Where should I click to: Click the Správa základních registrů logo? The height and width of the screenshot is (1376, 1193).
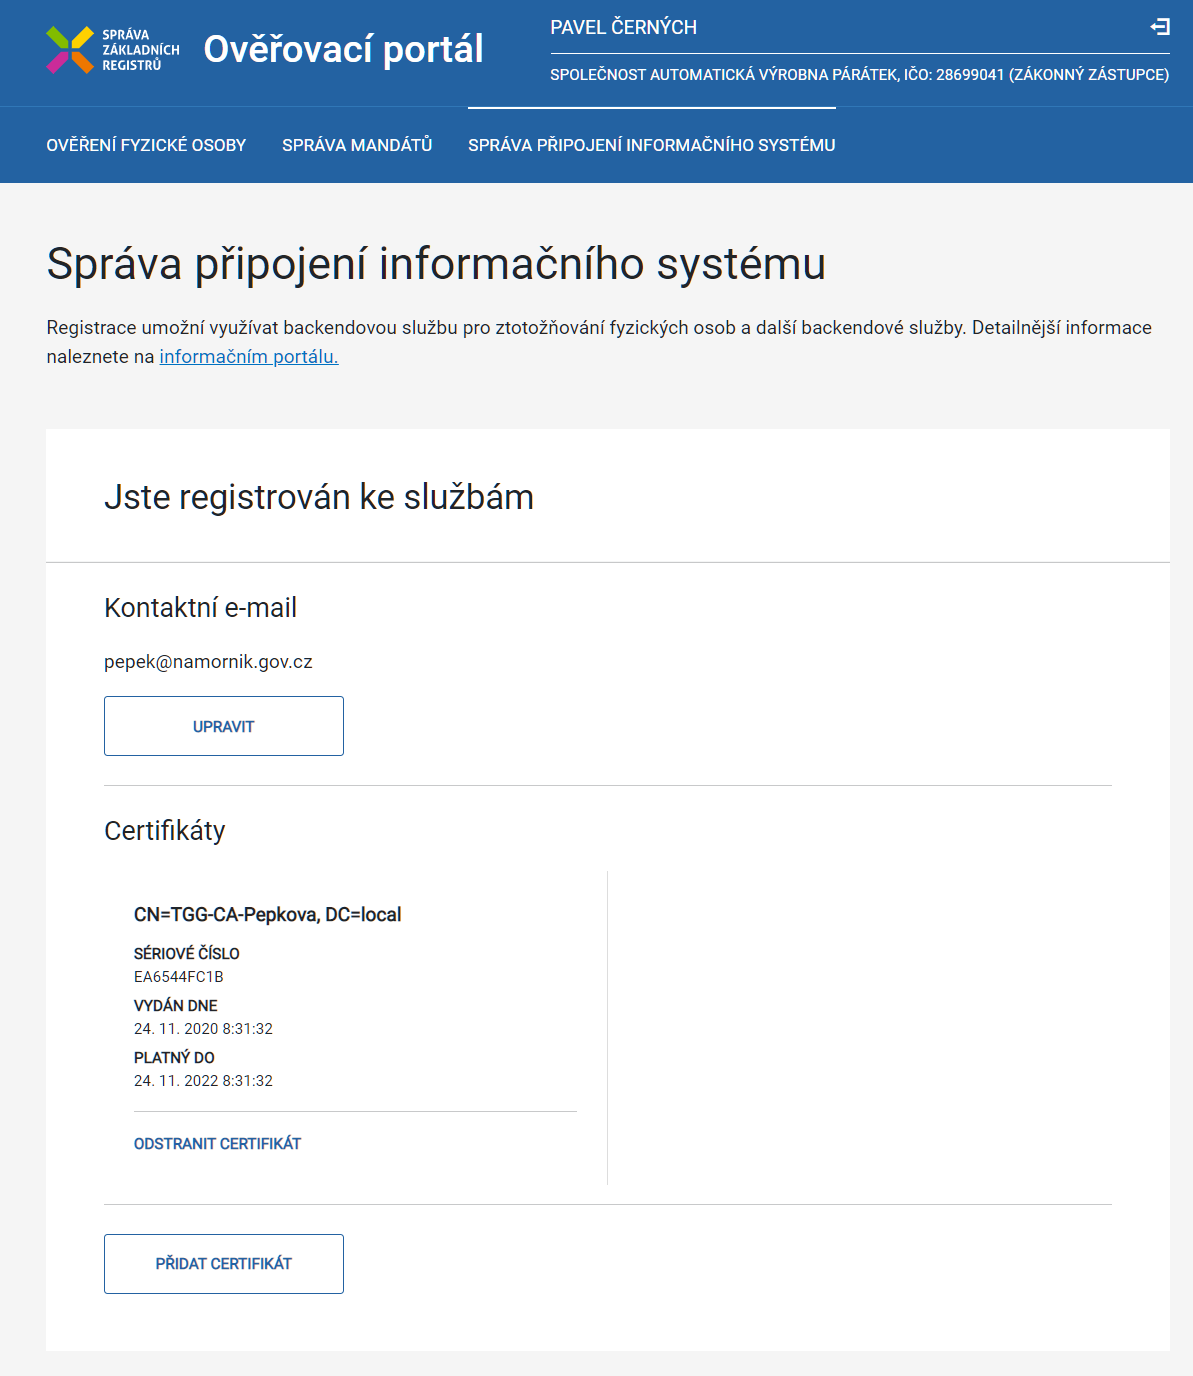tap(112, 50)
